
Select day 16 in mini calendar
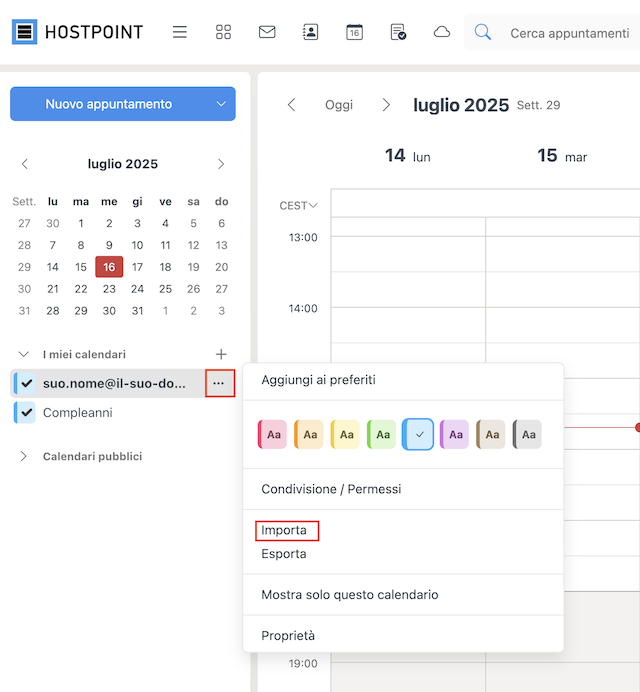(x=109, y=267)
